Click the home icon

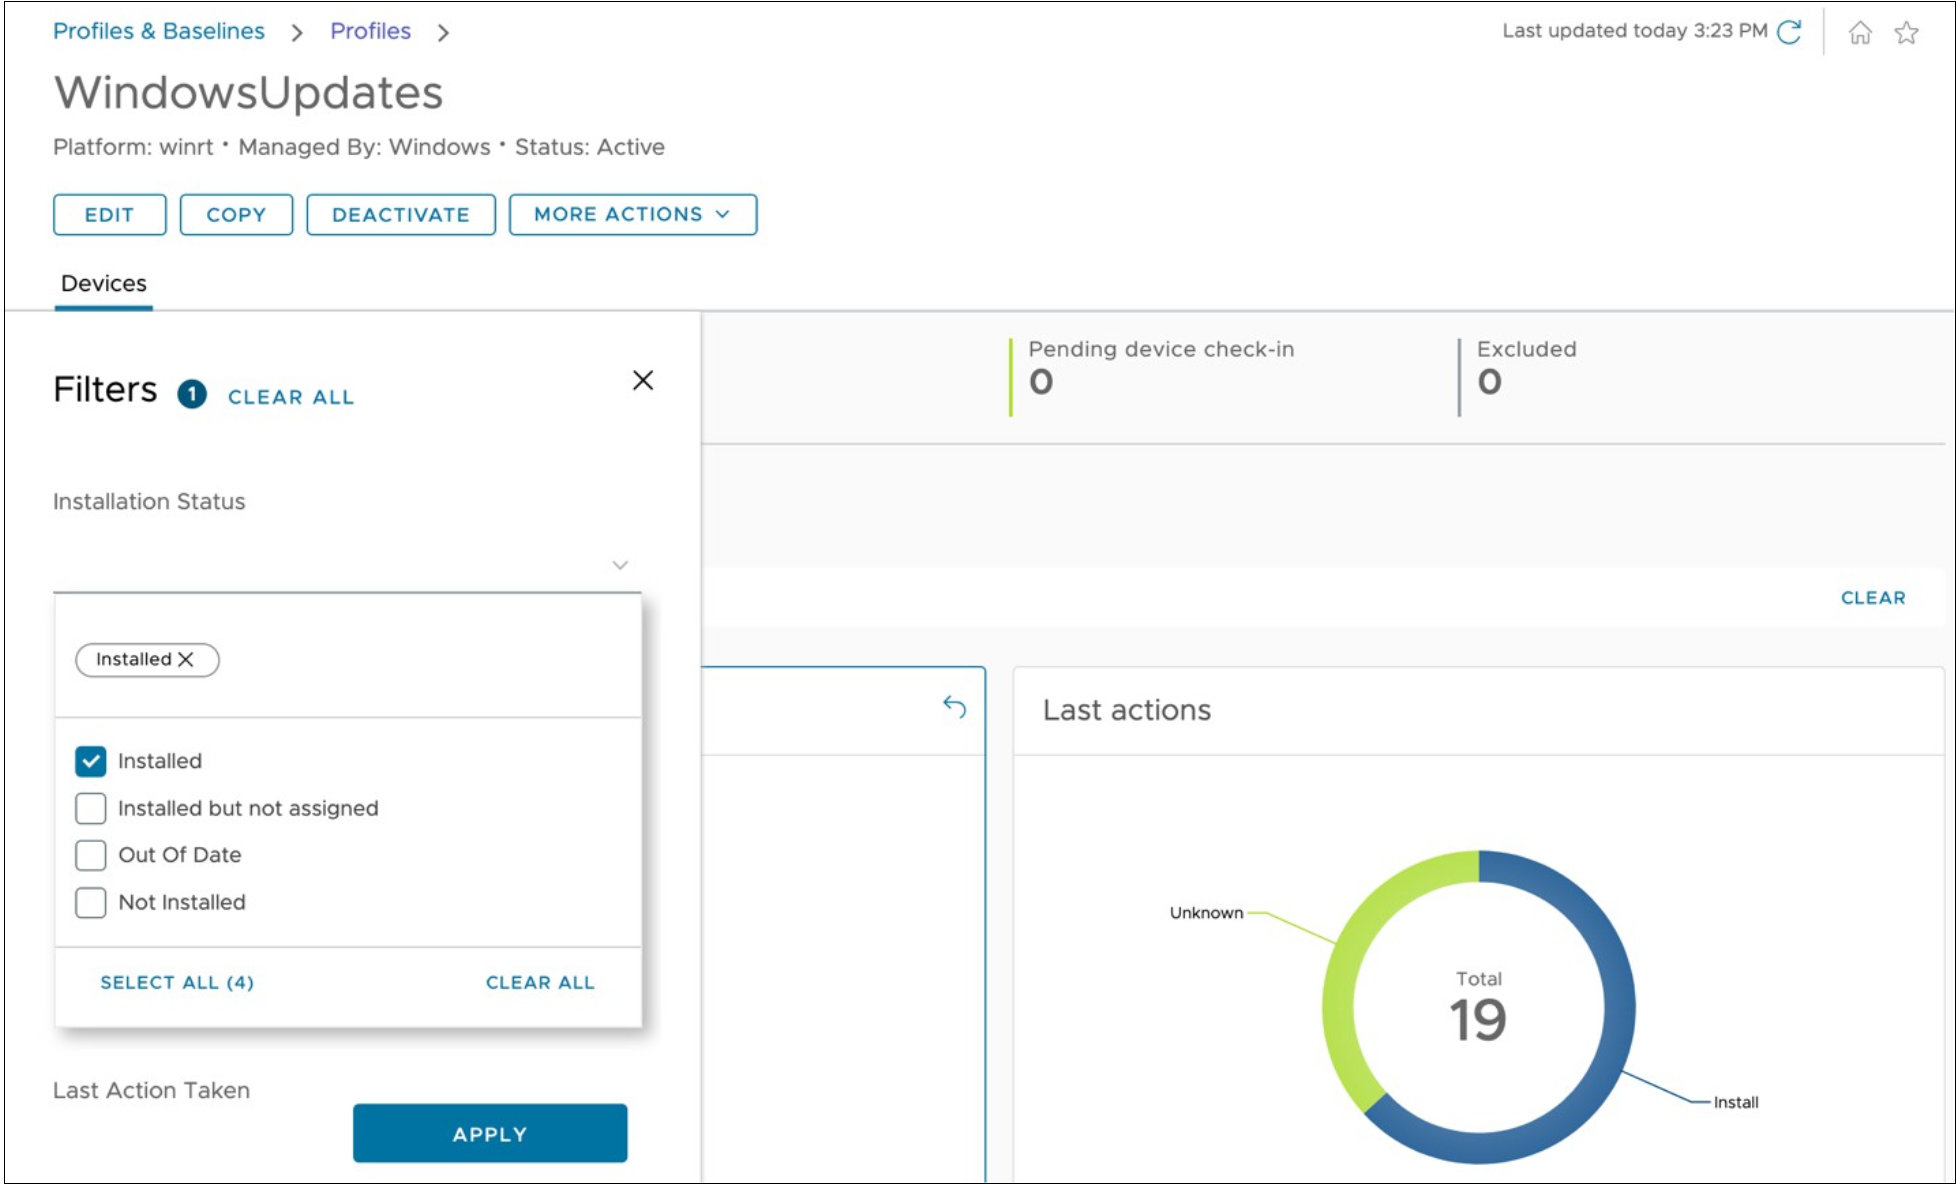tap(1860, 33)
